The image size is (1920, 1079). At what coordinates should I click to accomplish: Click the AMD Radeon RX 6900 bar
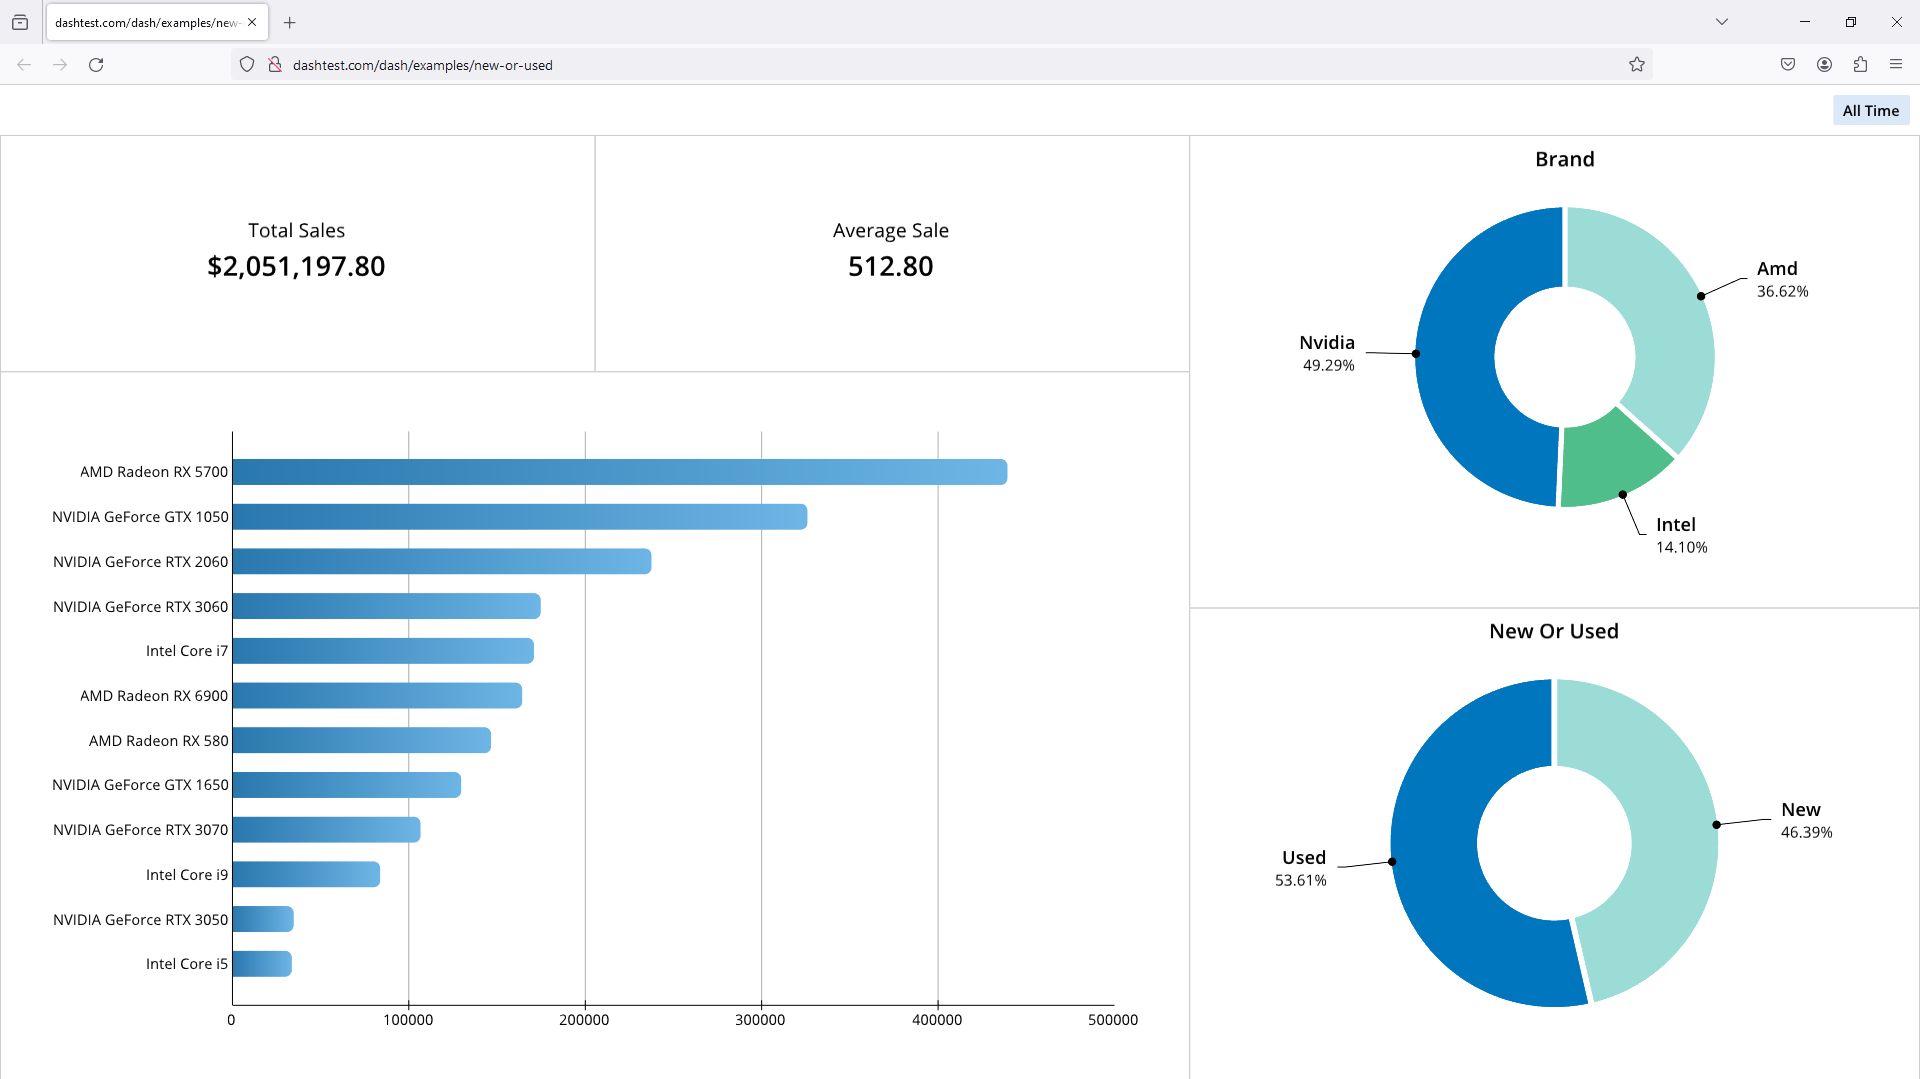[377, 696]
